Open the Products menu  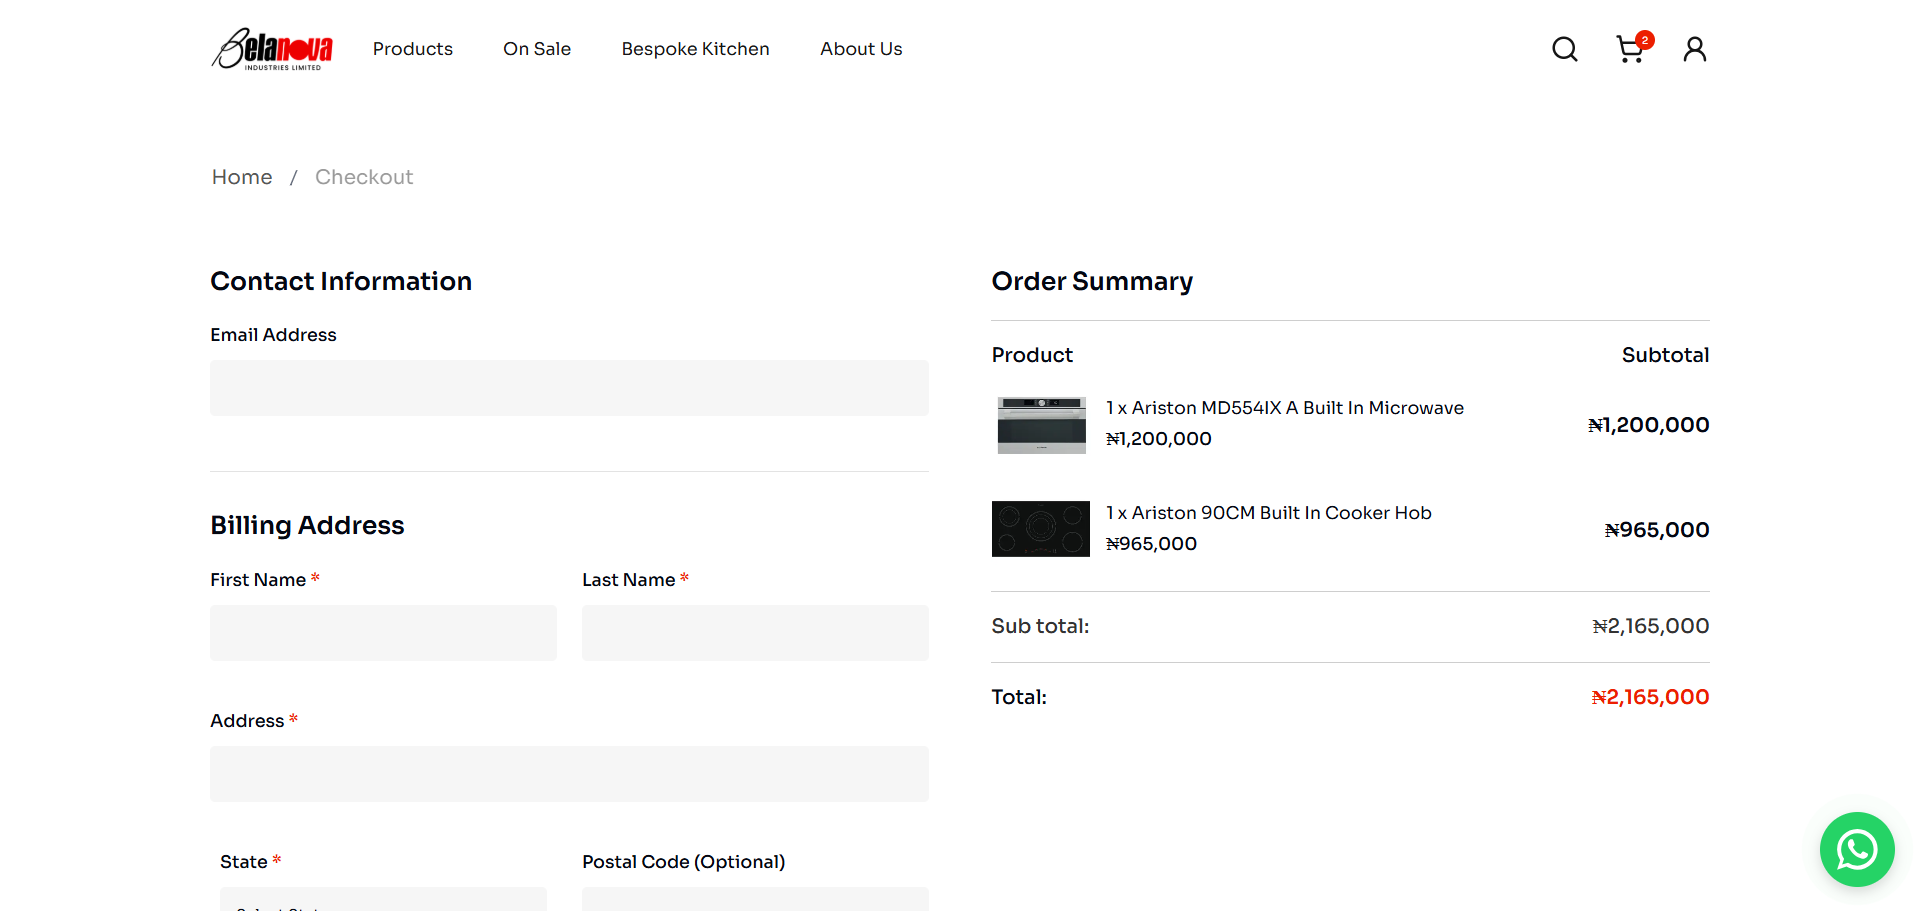pyautogui.click(x=412, y=49)
